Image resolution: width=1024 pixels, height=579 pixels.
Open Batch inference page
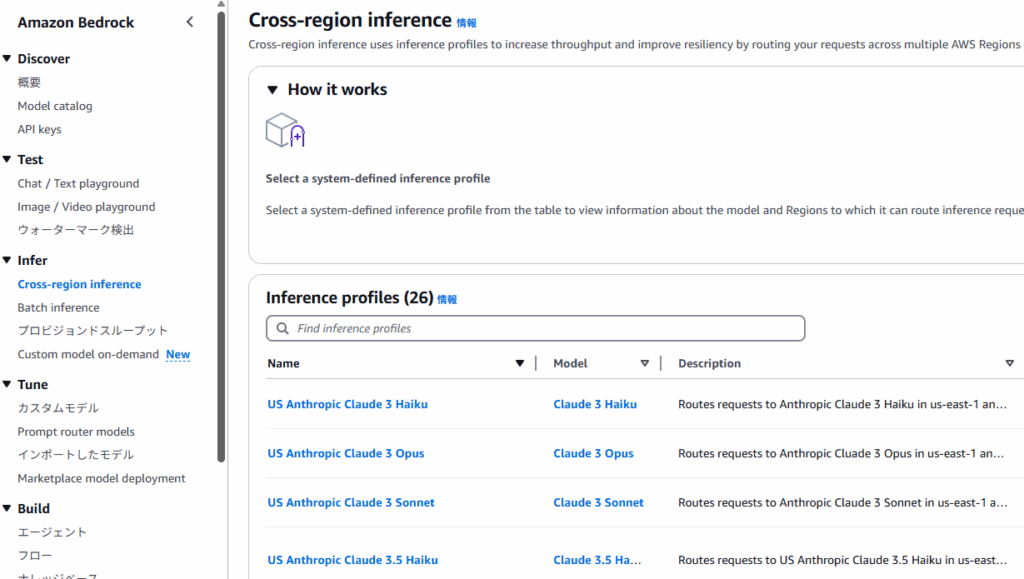coord(59,307)
